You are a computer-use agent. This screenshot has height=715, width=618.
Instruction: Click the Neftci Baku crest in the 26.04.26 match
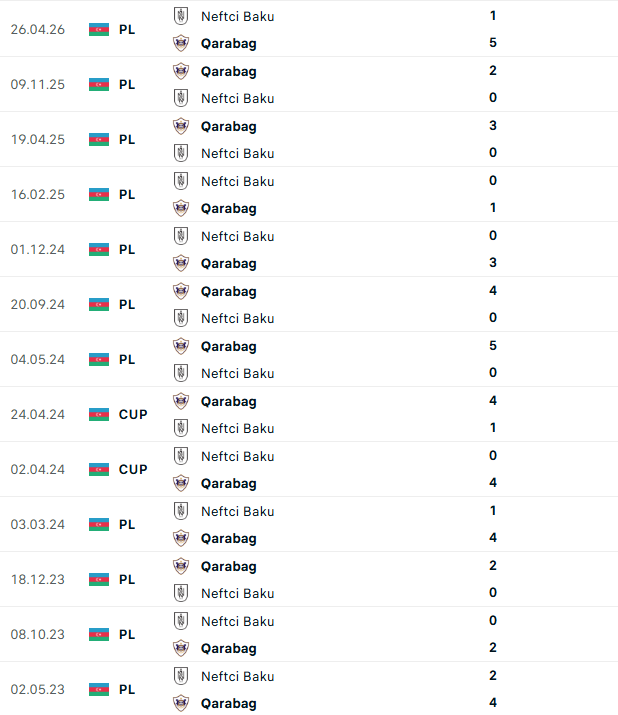click(180, 16)
